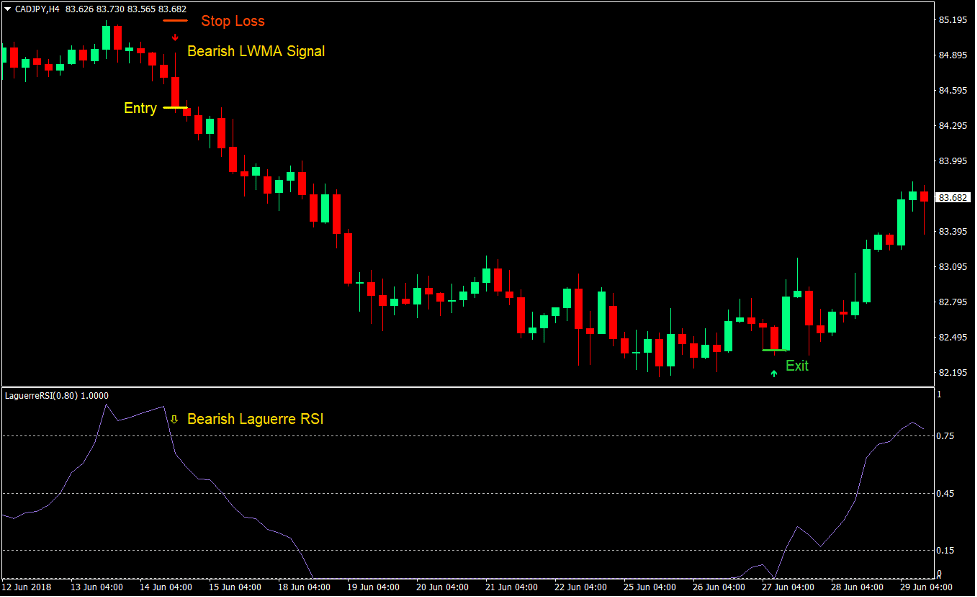This screenshot has height=597, width=977.
Task: Select the Exit text label
Action: coord(796,366)
